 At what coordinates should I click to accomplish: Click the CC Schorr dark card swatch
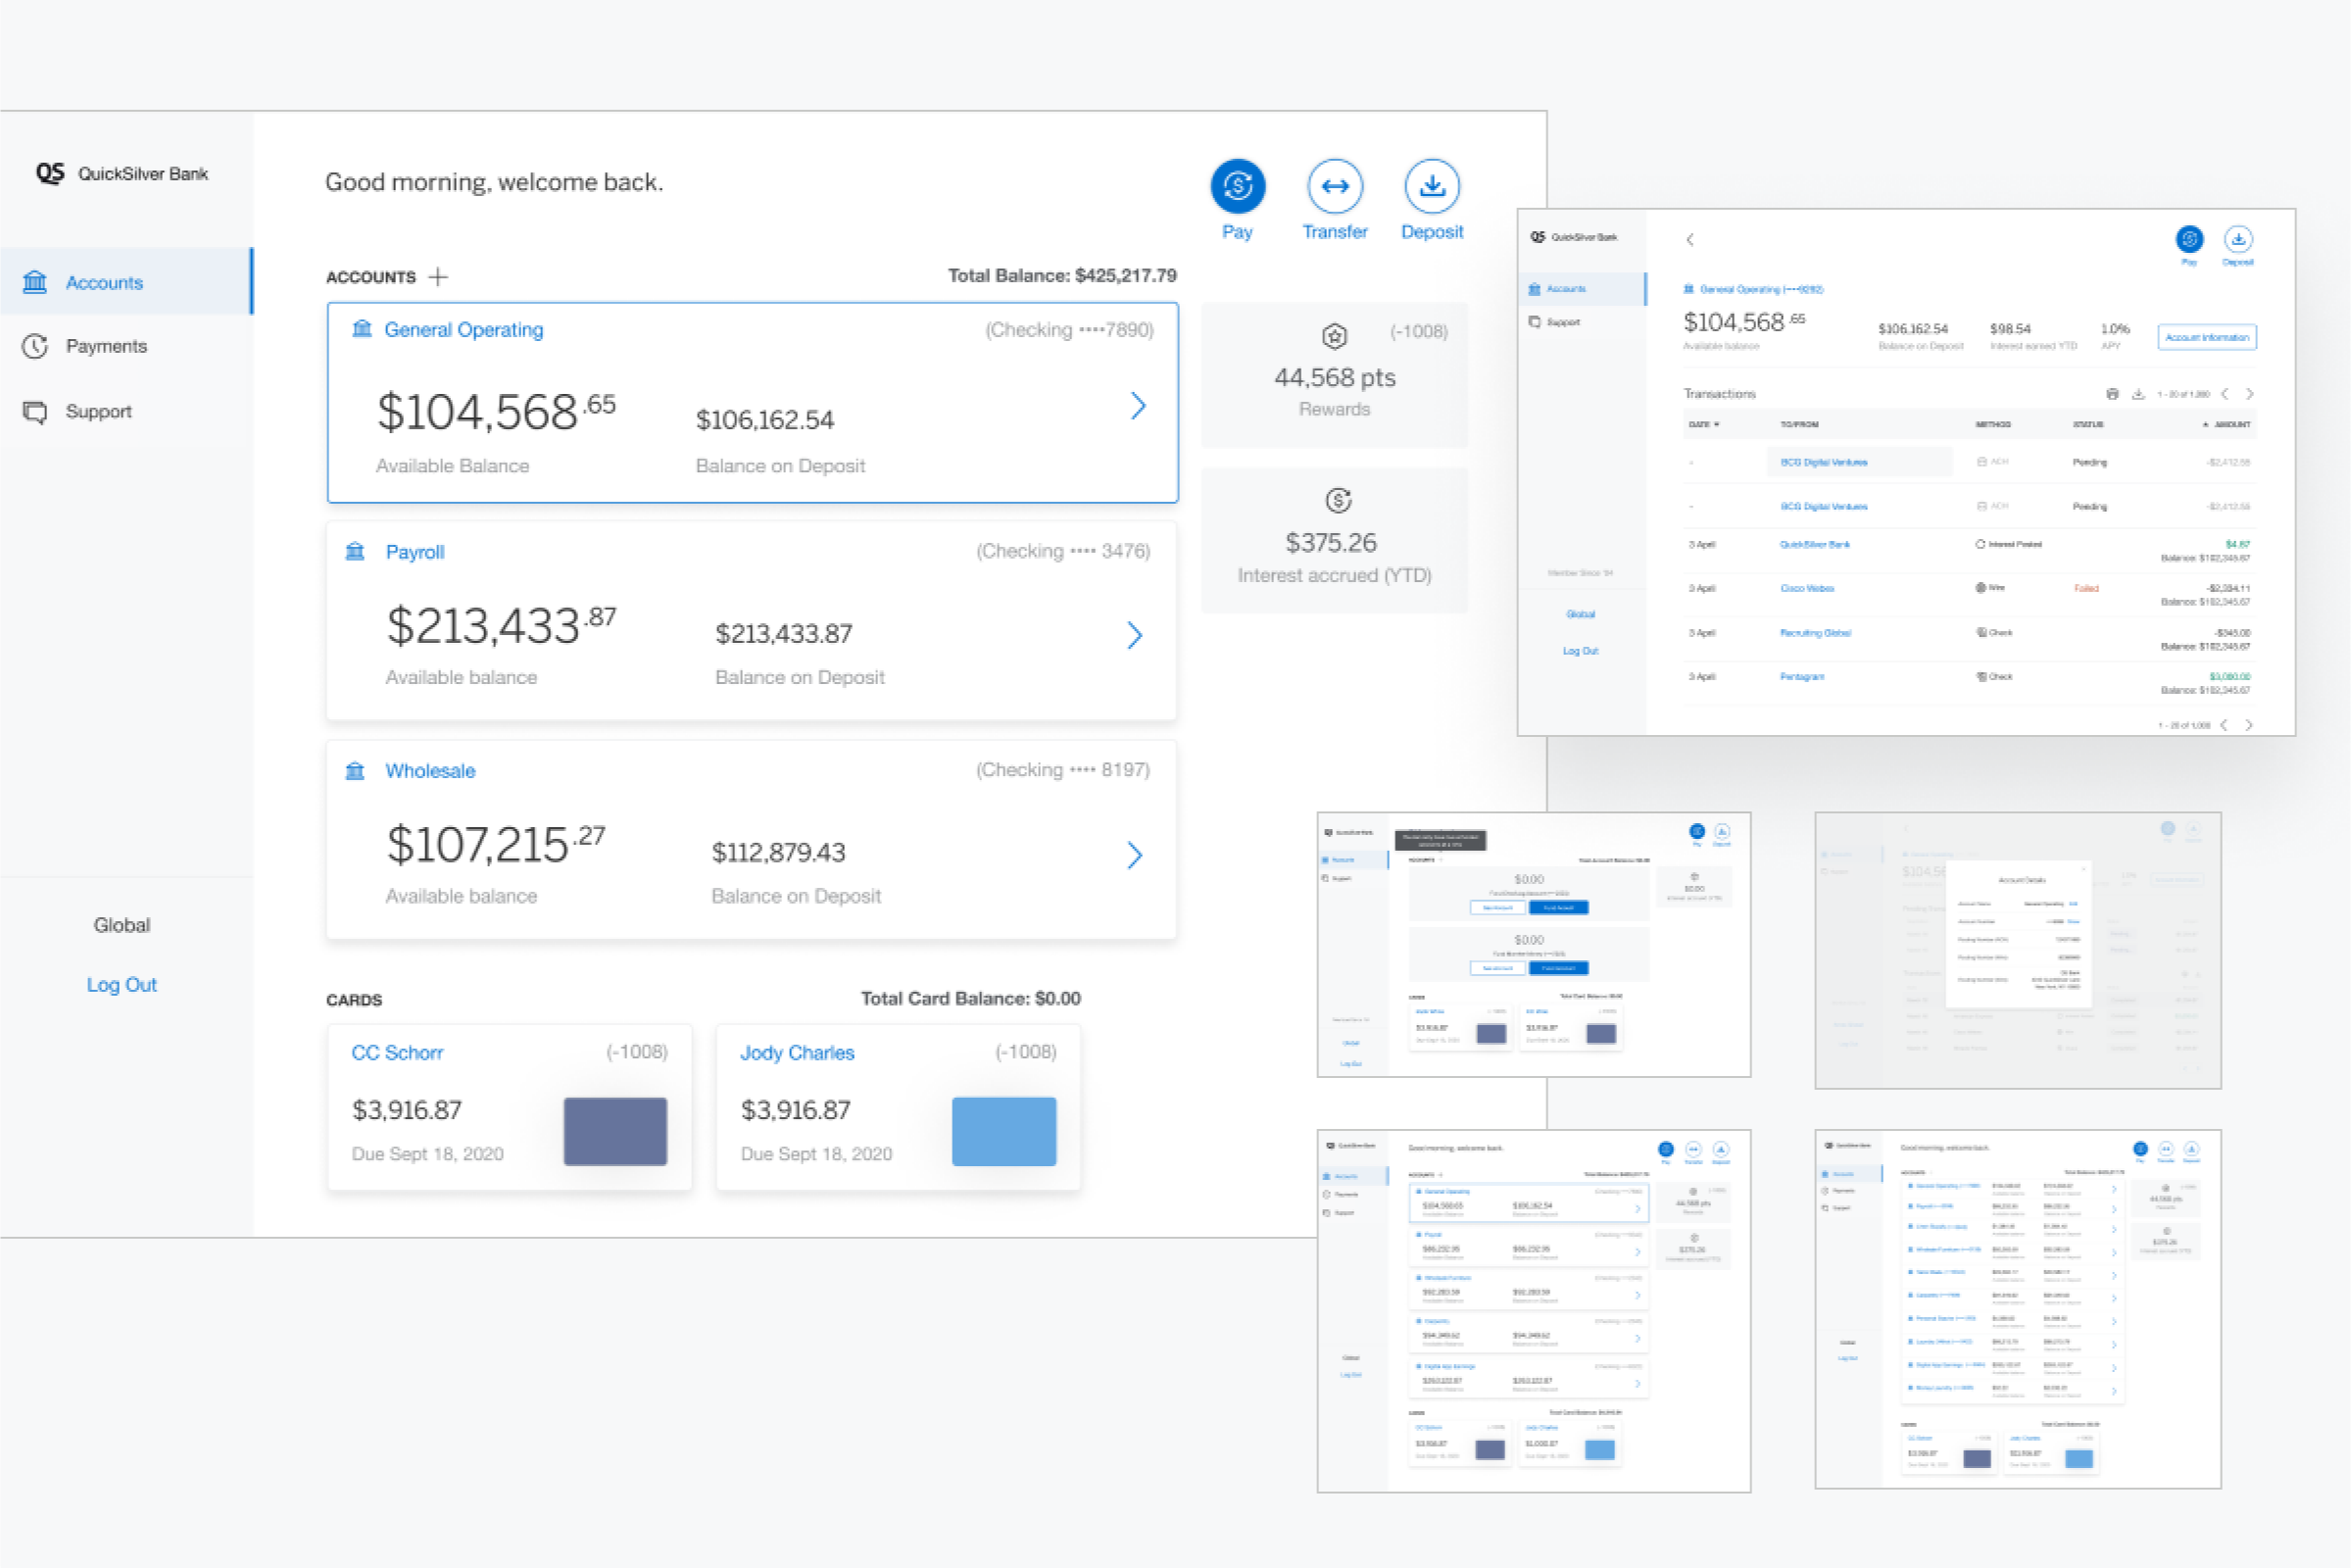click(x=614, y=1131)
